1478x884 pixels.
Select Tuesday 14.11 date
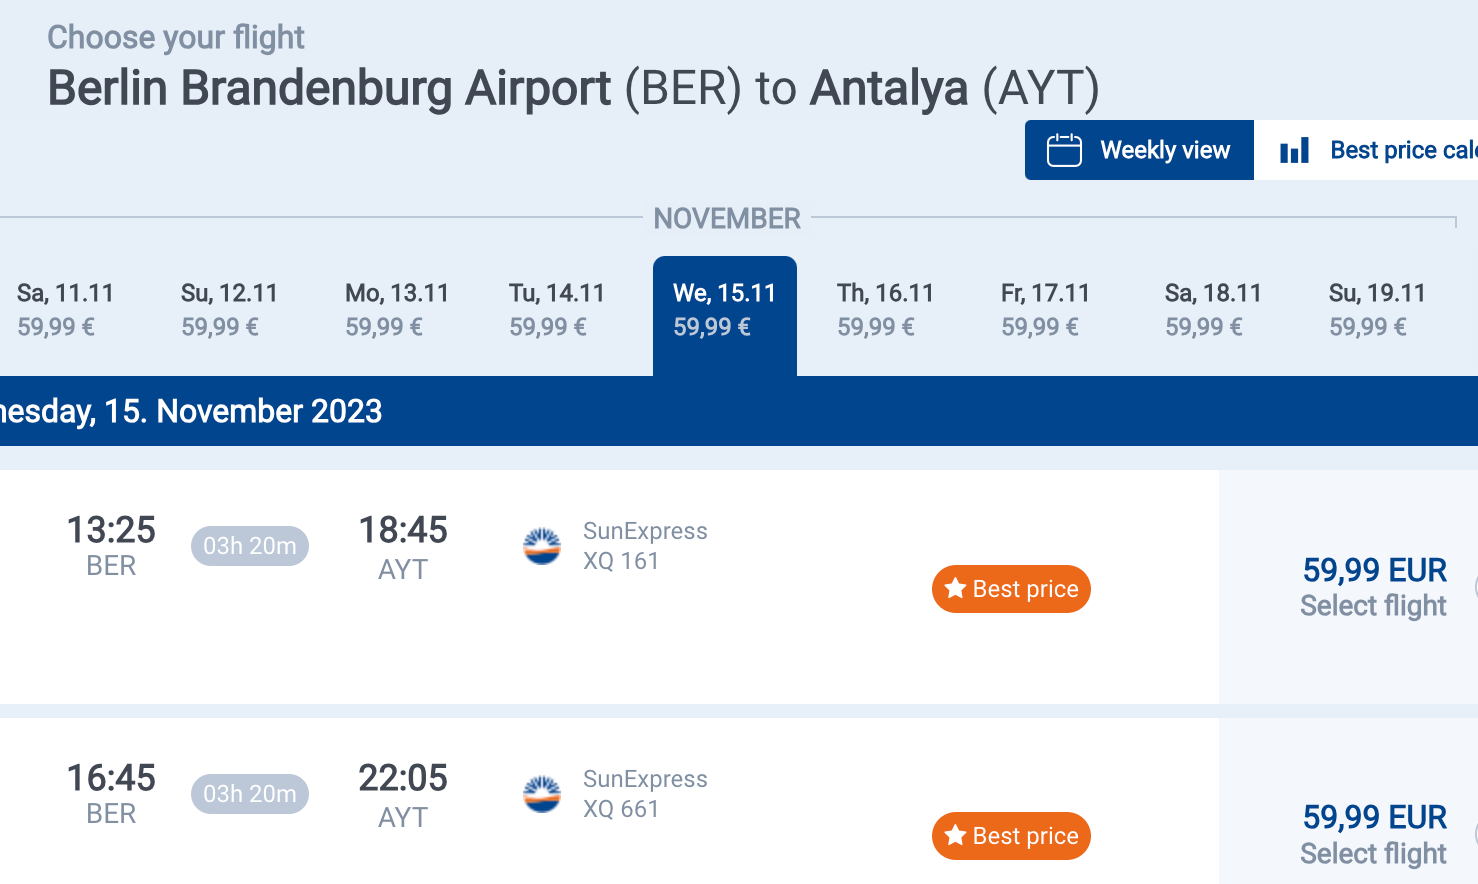pyautogui.click(x=557, y=309)
